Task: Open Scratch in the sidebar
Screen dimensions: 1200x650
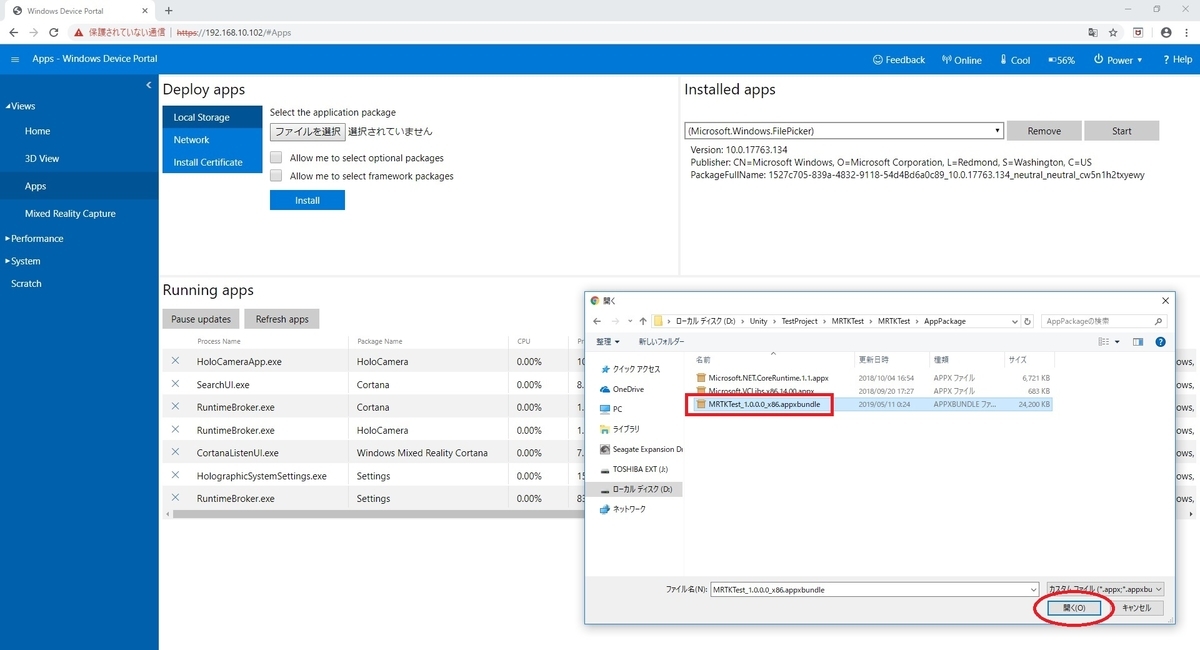Action: point(26,283)
